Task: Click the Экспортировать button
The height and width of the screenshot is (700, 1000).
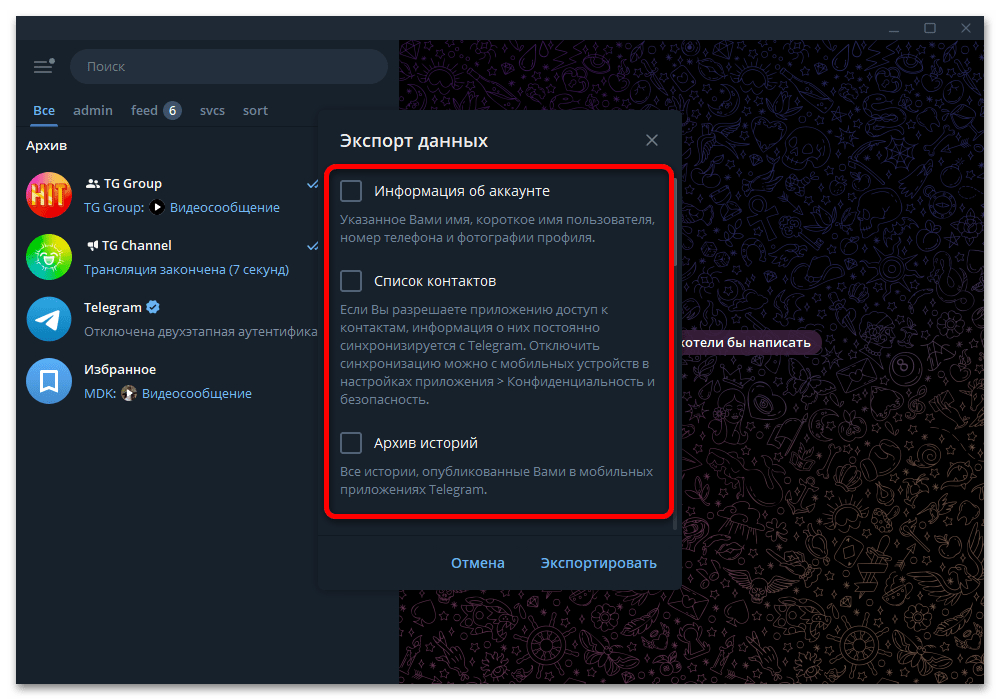Action: click(x=598, y=563)
